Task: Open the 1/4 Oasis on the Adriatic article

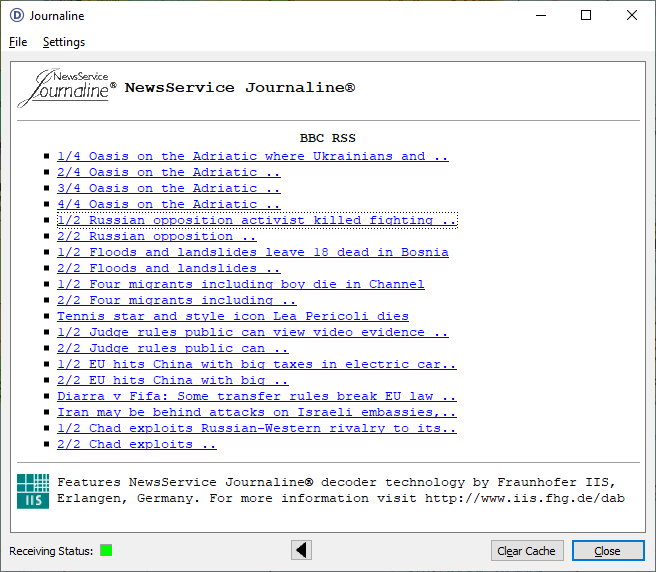Action: (x=252, y=156)
